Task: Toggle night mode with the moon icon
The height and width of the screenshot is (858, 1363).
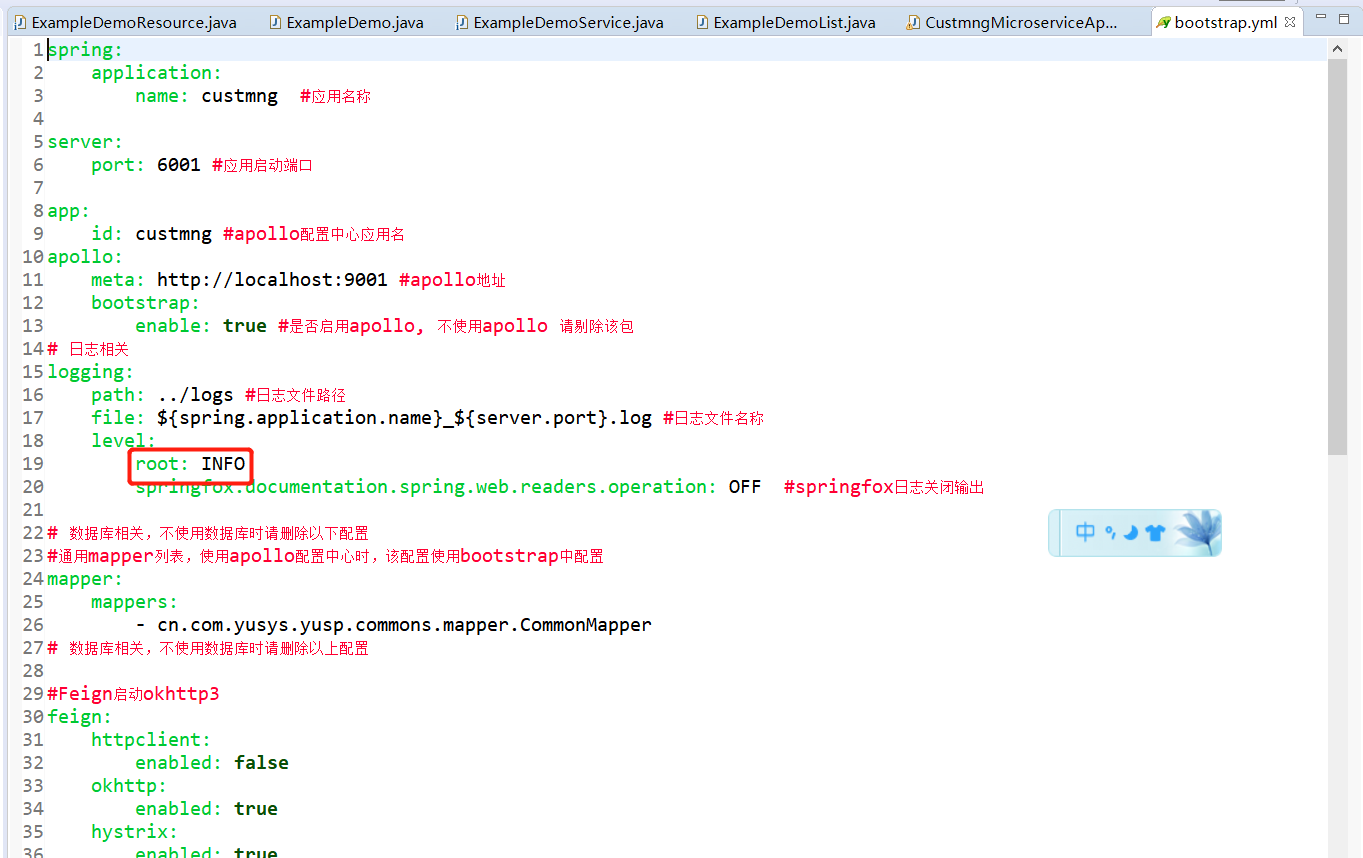Action: [1130, 532]
